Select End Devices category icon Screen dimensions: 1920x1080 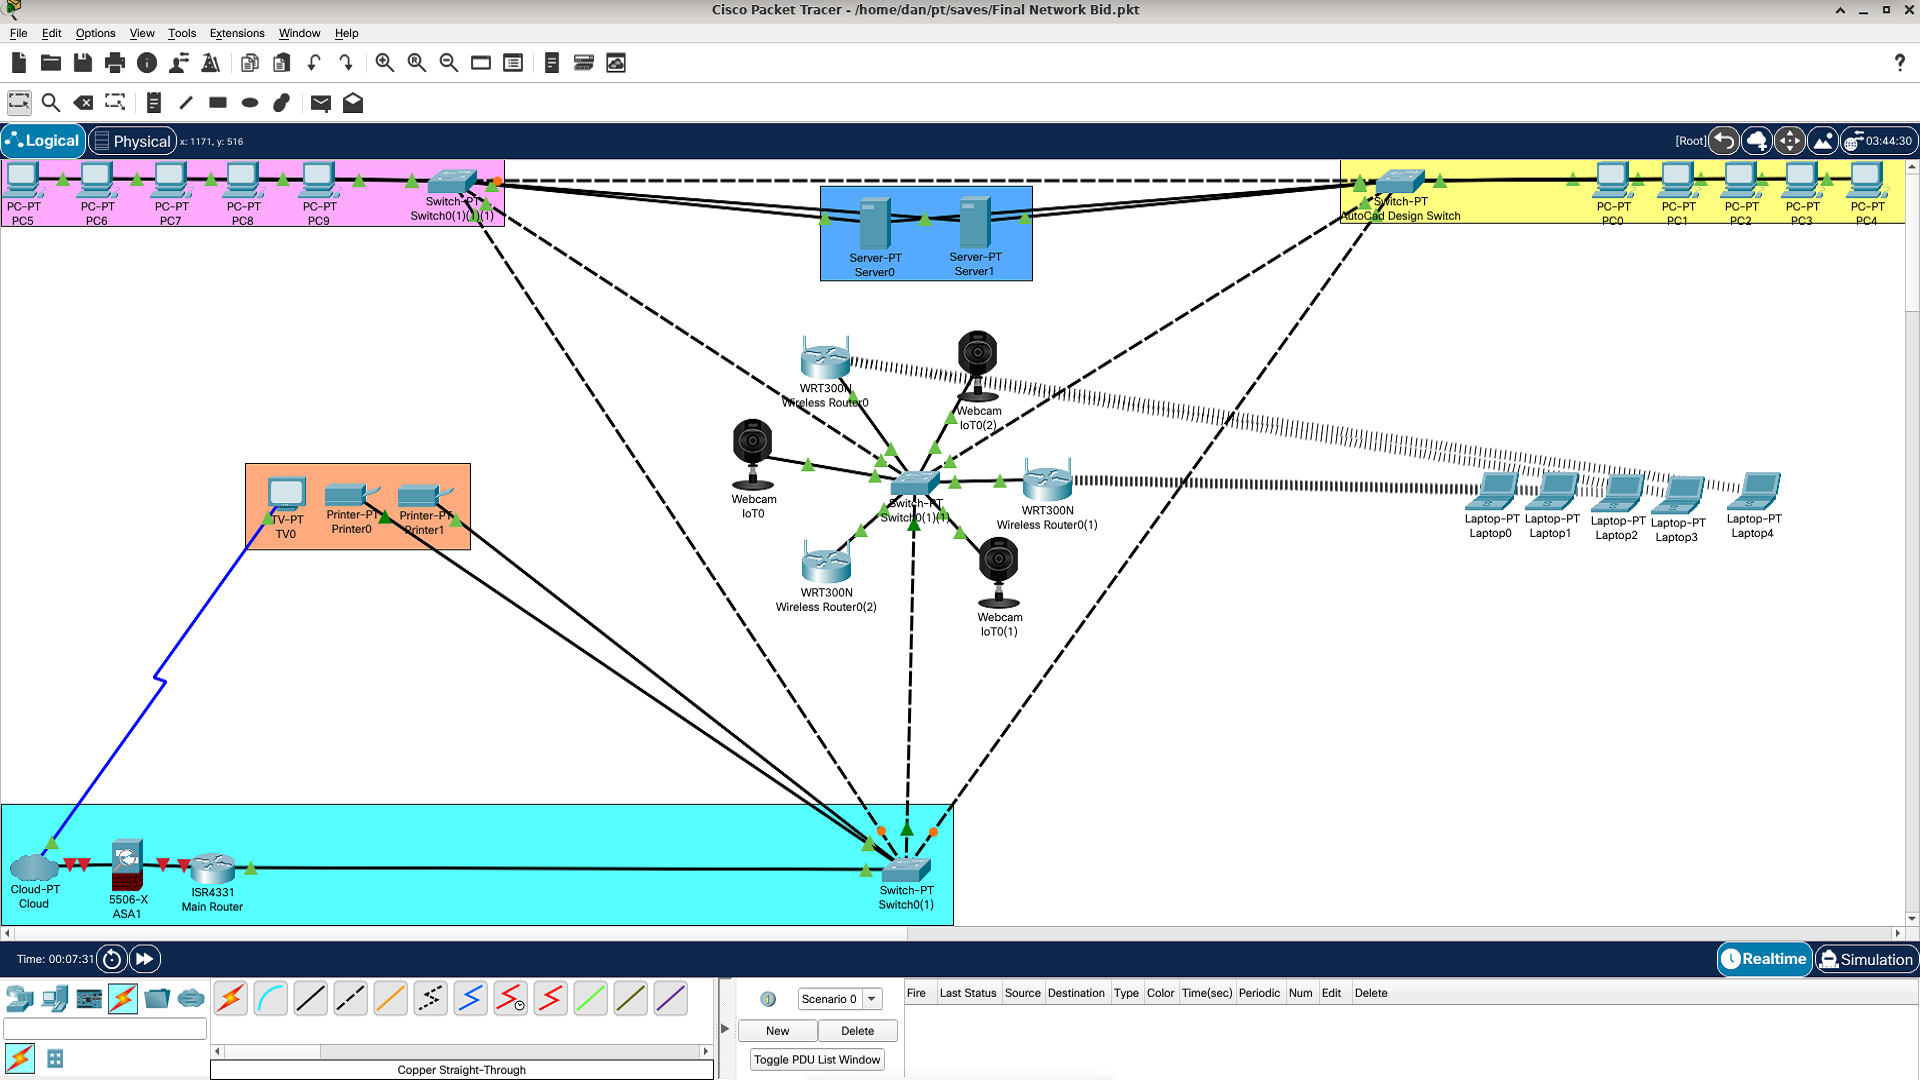(55, 998)
